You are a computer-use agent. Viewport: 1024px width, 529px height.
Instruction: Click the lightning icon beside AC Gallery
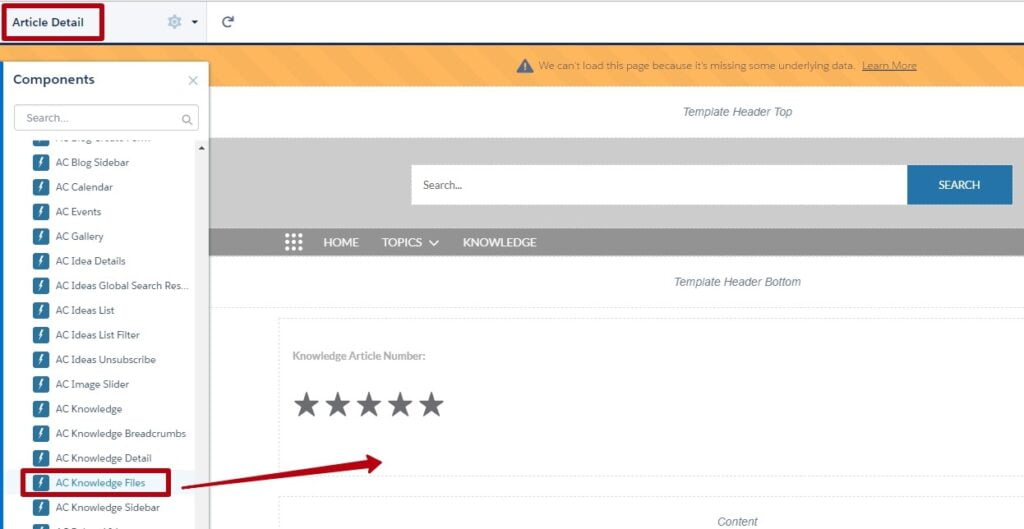click(41, 236)
